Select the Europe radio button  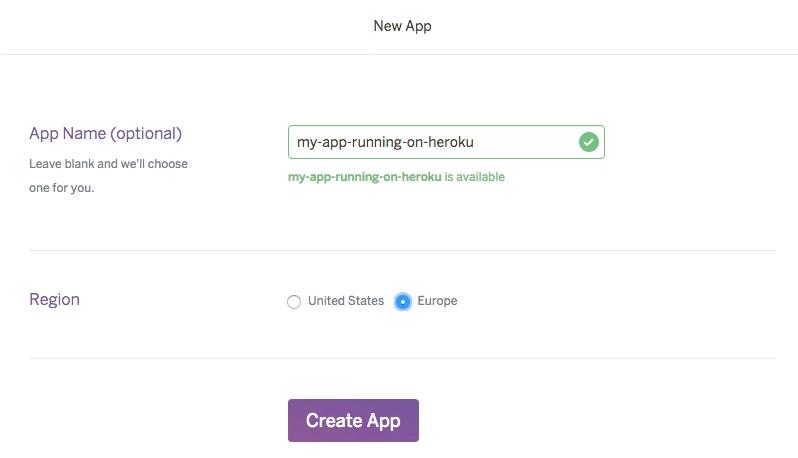coord(403,302)
